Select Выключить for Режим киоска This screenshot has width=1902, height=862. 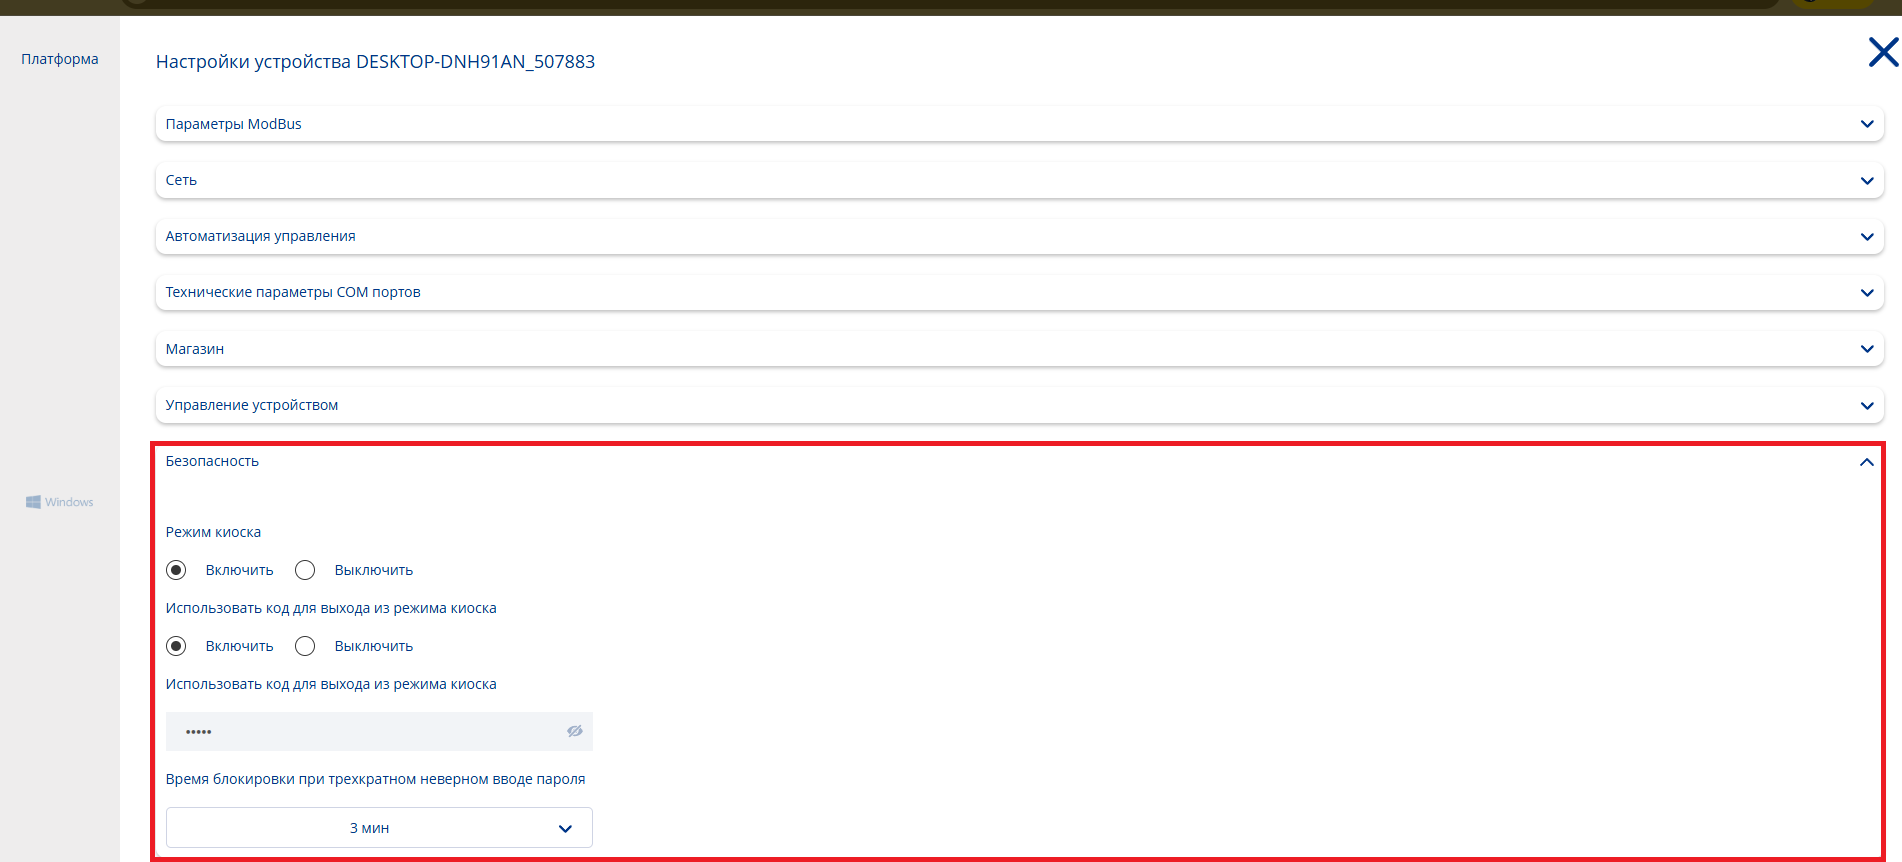pos(305,570)
